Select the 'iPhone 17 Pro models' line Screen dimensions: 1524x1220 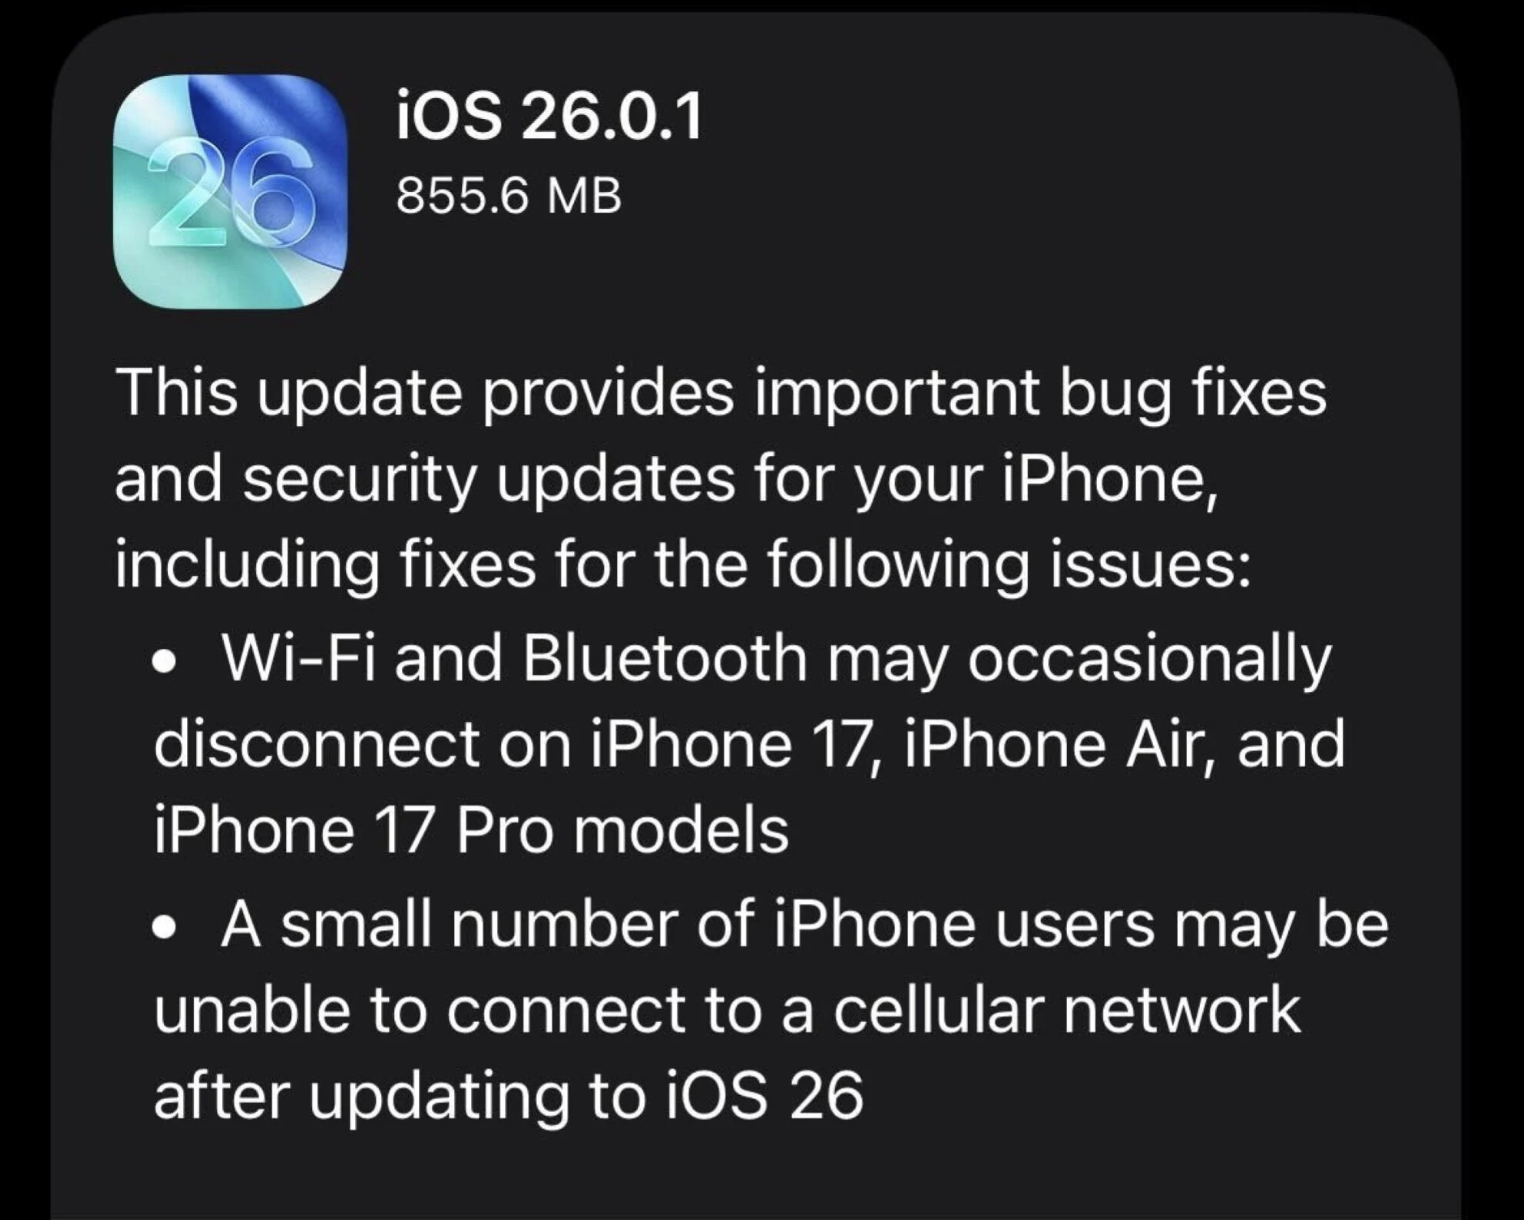coord(471,831)
